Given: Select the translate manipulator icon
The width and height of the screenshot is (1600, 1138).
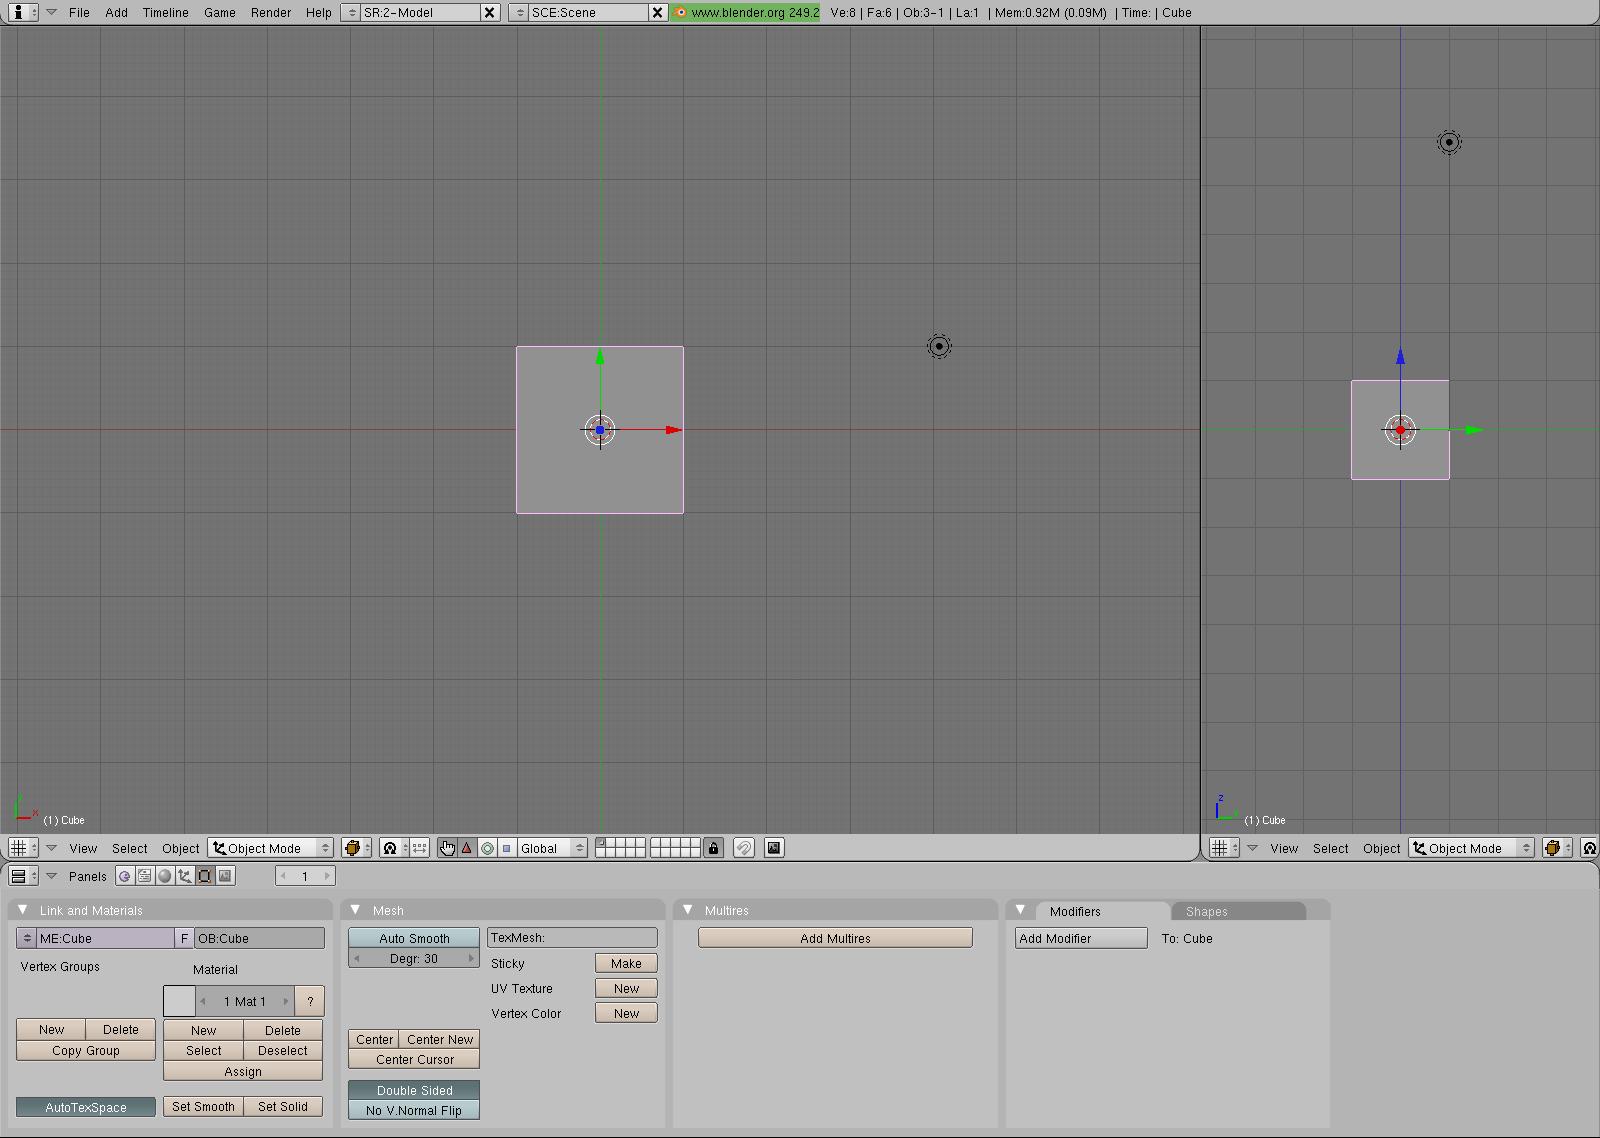Looking at the screenshot, I should coord(467,848).
